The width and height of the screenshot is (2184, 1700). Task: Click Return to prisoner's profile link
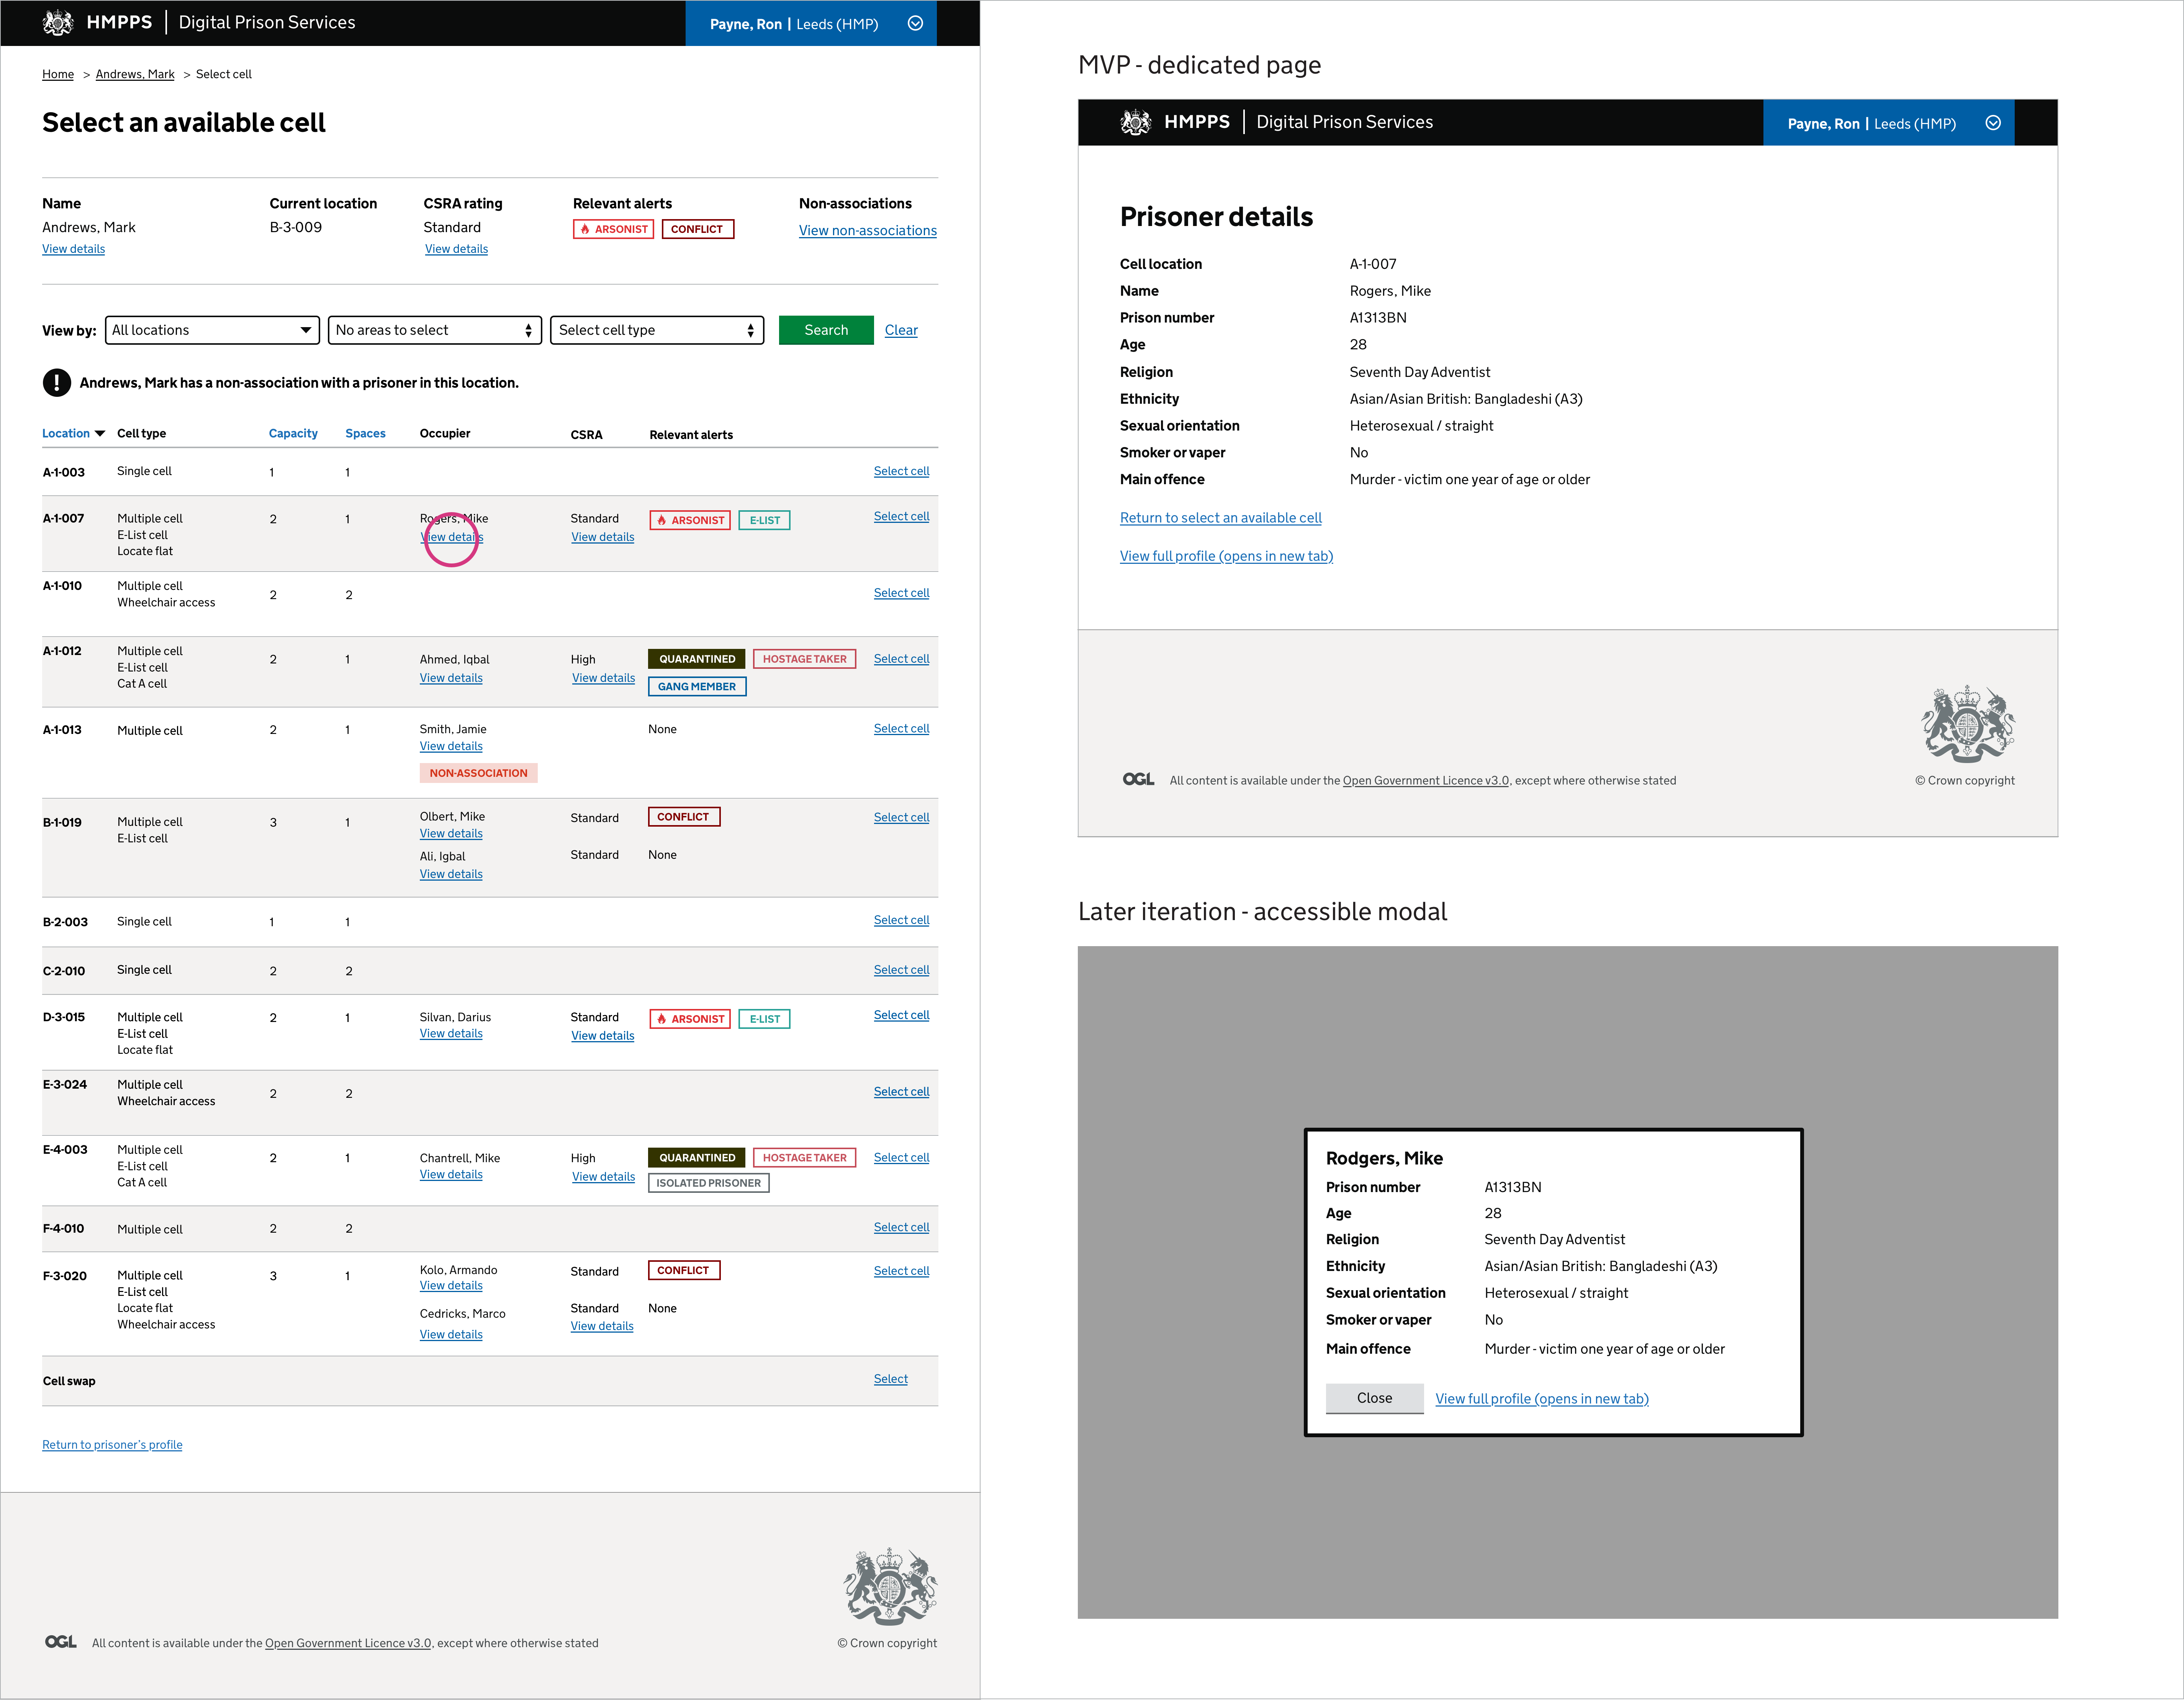(112, 1445)
